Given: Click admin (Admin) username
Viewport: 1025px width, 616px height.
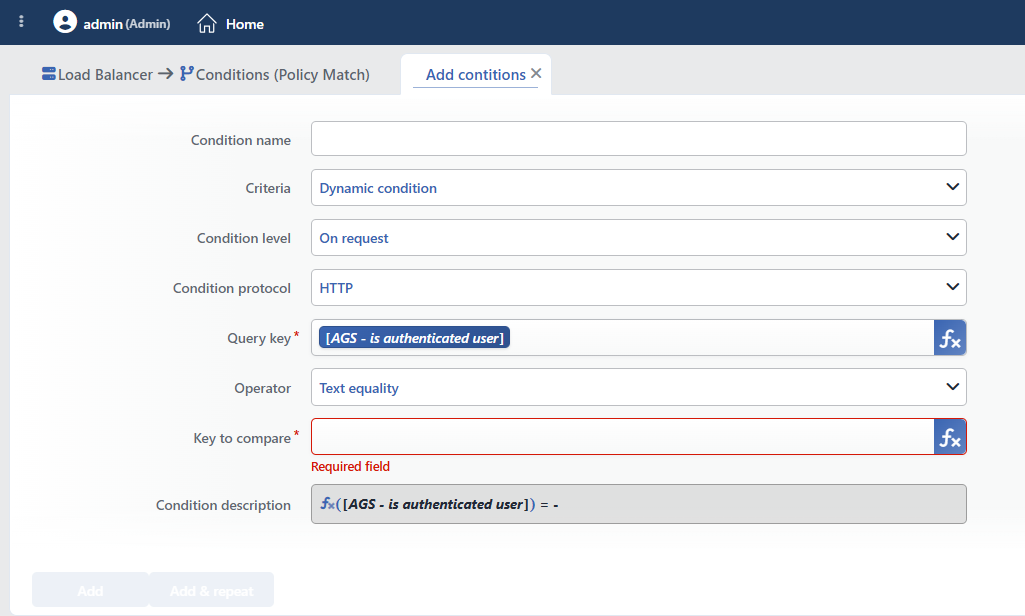Looking at the screenshot, I should pyautogui.click(x=127, y=24).
